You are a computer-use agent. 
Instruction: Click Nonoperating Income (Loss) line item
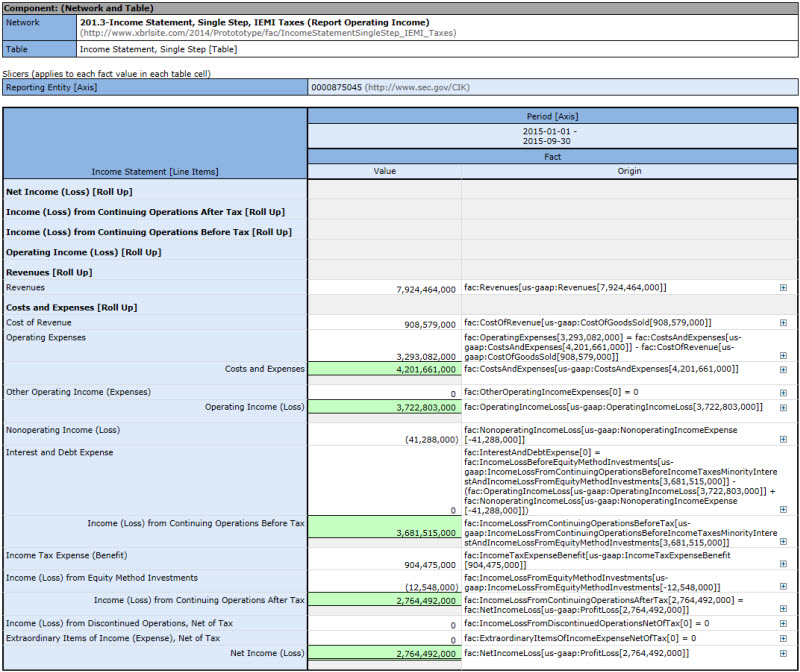63,430
